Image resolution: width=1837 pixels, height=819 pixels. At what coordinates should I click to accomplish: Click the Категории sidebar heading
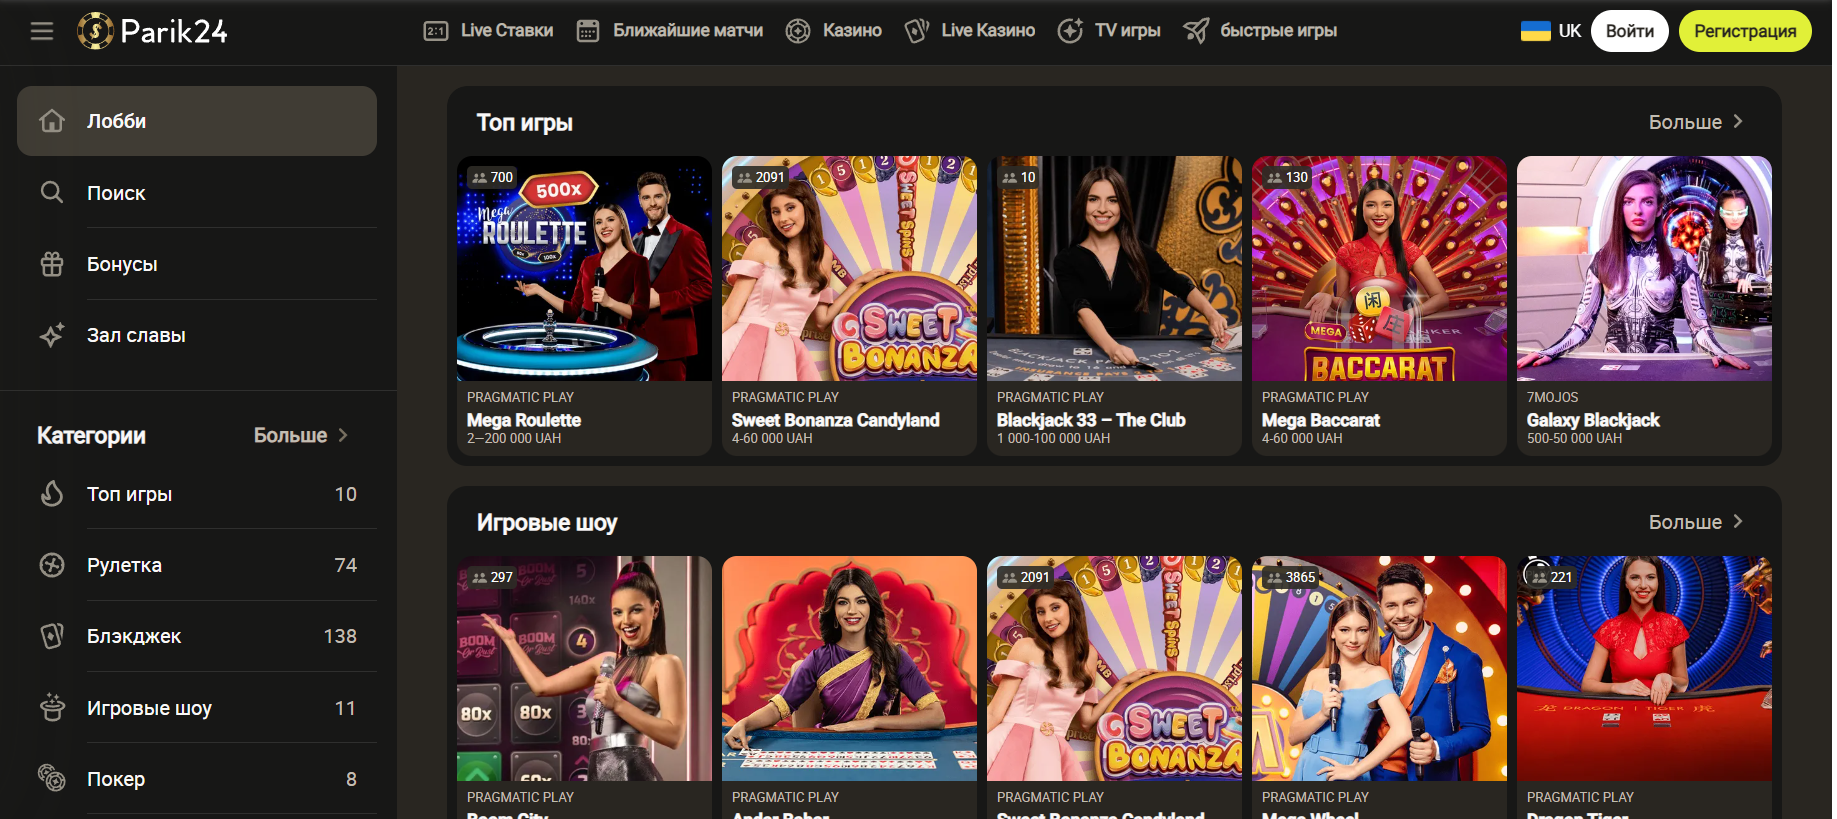91,435
